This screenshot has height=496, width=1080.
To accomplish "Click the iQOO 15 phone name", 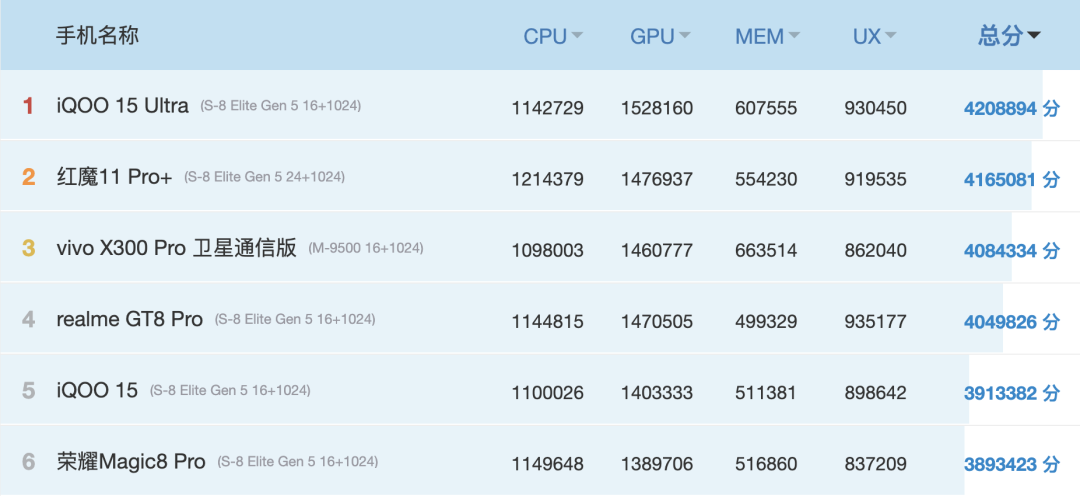I will click(x=97, y=391).
